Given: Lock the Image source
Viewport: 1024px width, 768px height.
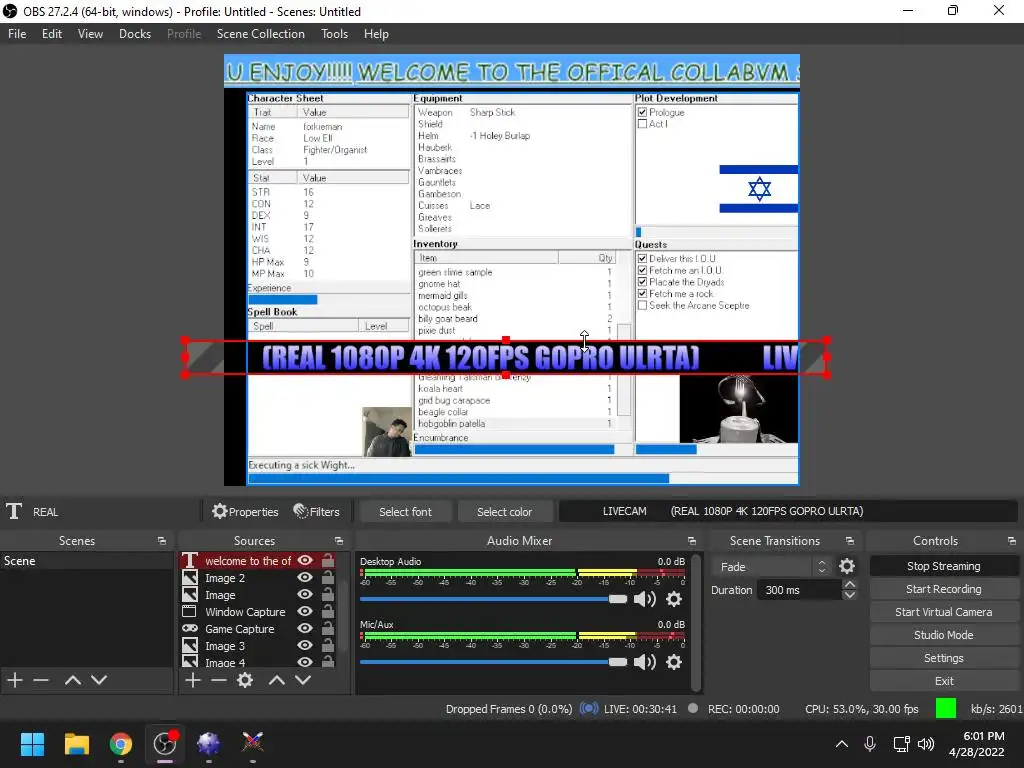Looking at the screenshot, I should [x=328, y=594].
